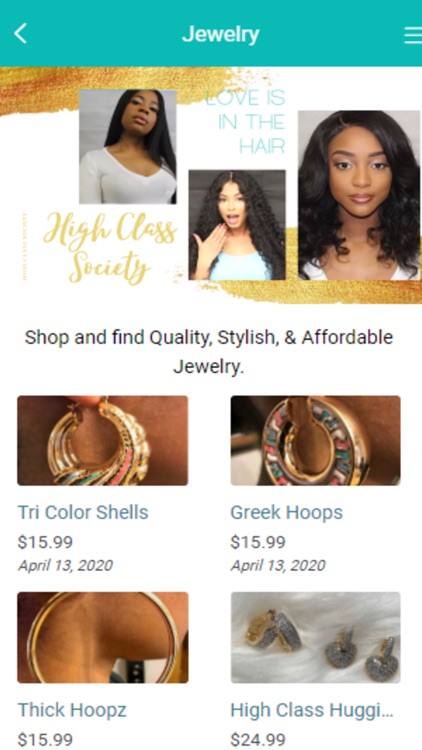The height and width of the screenshot is (750, 422).
Task: Follow the High Class Huggi... title link
Action: [312, 710]
